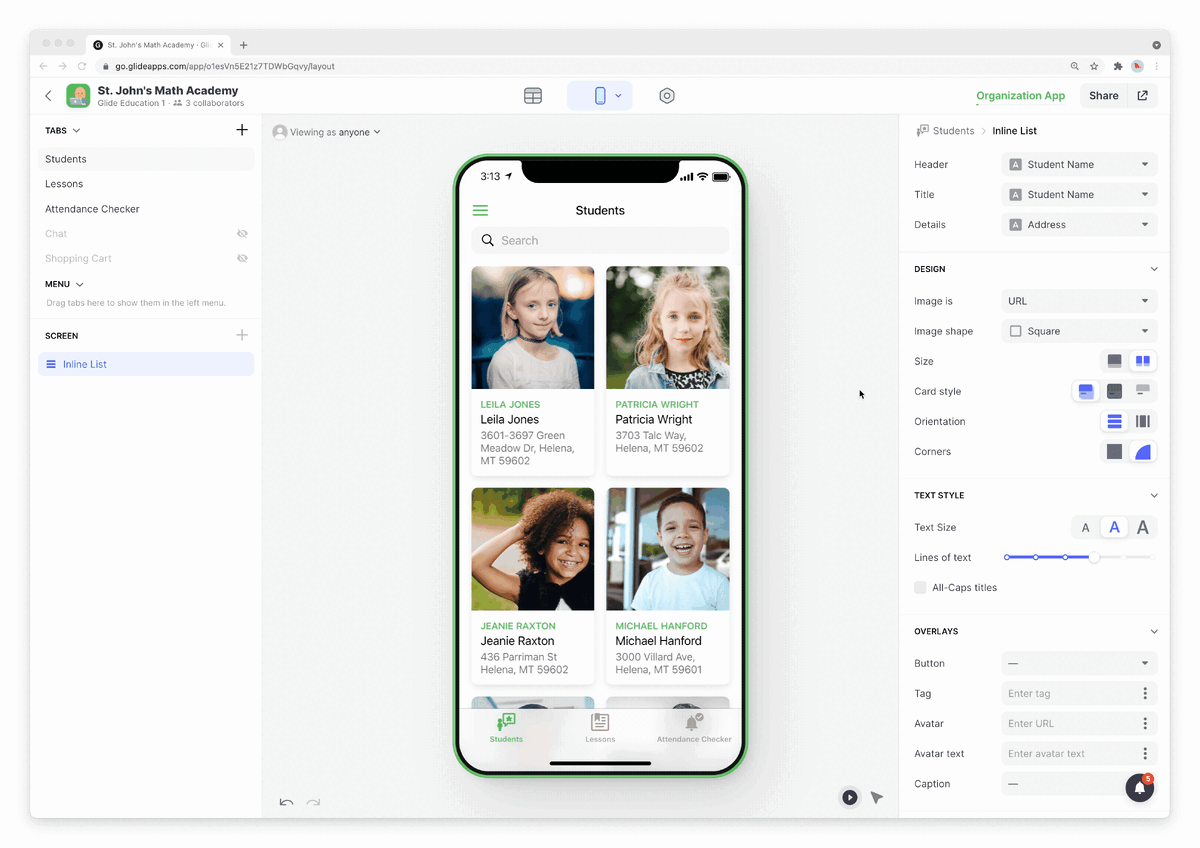Open 'Image is' URL dropdown

[x=1079, y=301]
